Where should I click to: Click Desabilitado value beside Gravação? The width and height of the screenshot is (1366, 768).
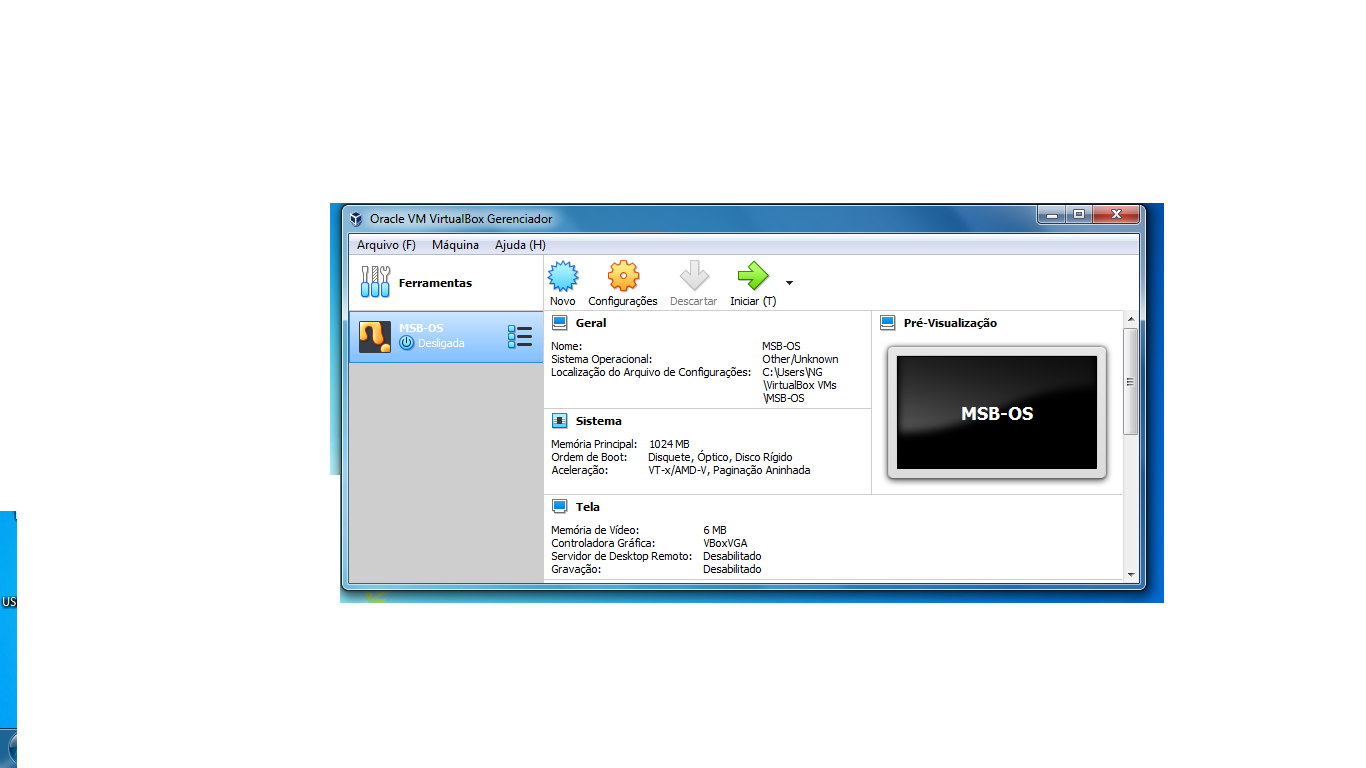(732, 569)
